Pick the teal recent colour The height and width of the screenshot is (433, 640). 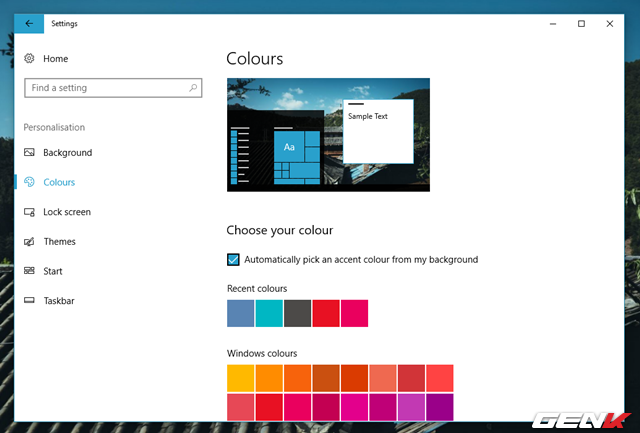[269, 313]
